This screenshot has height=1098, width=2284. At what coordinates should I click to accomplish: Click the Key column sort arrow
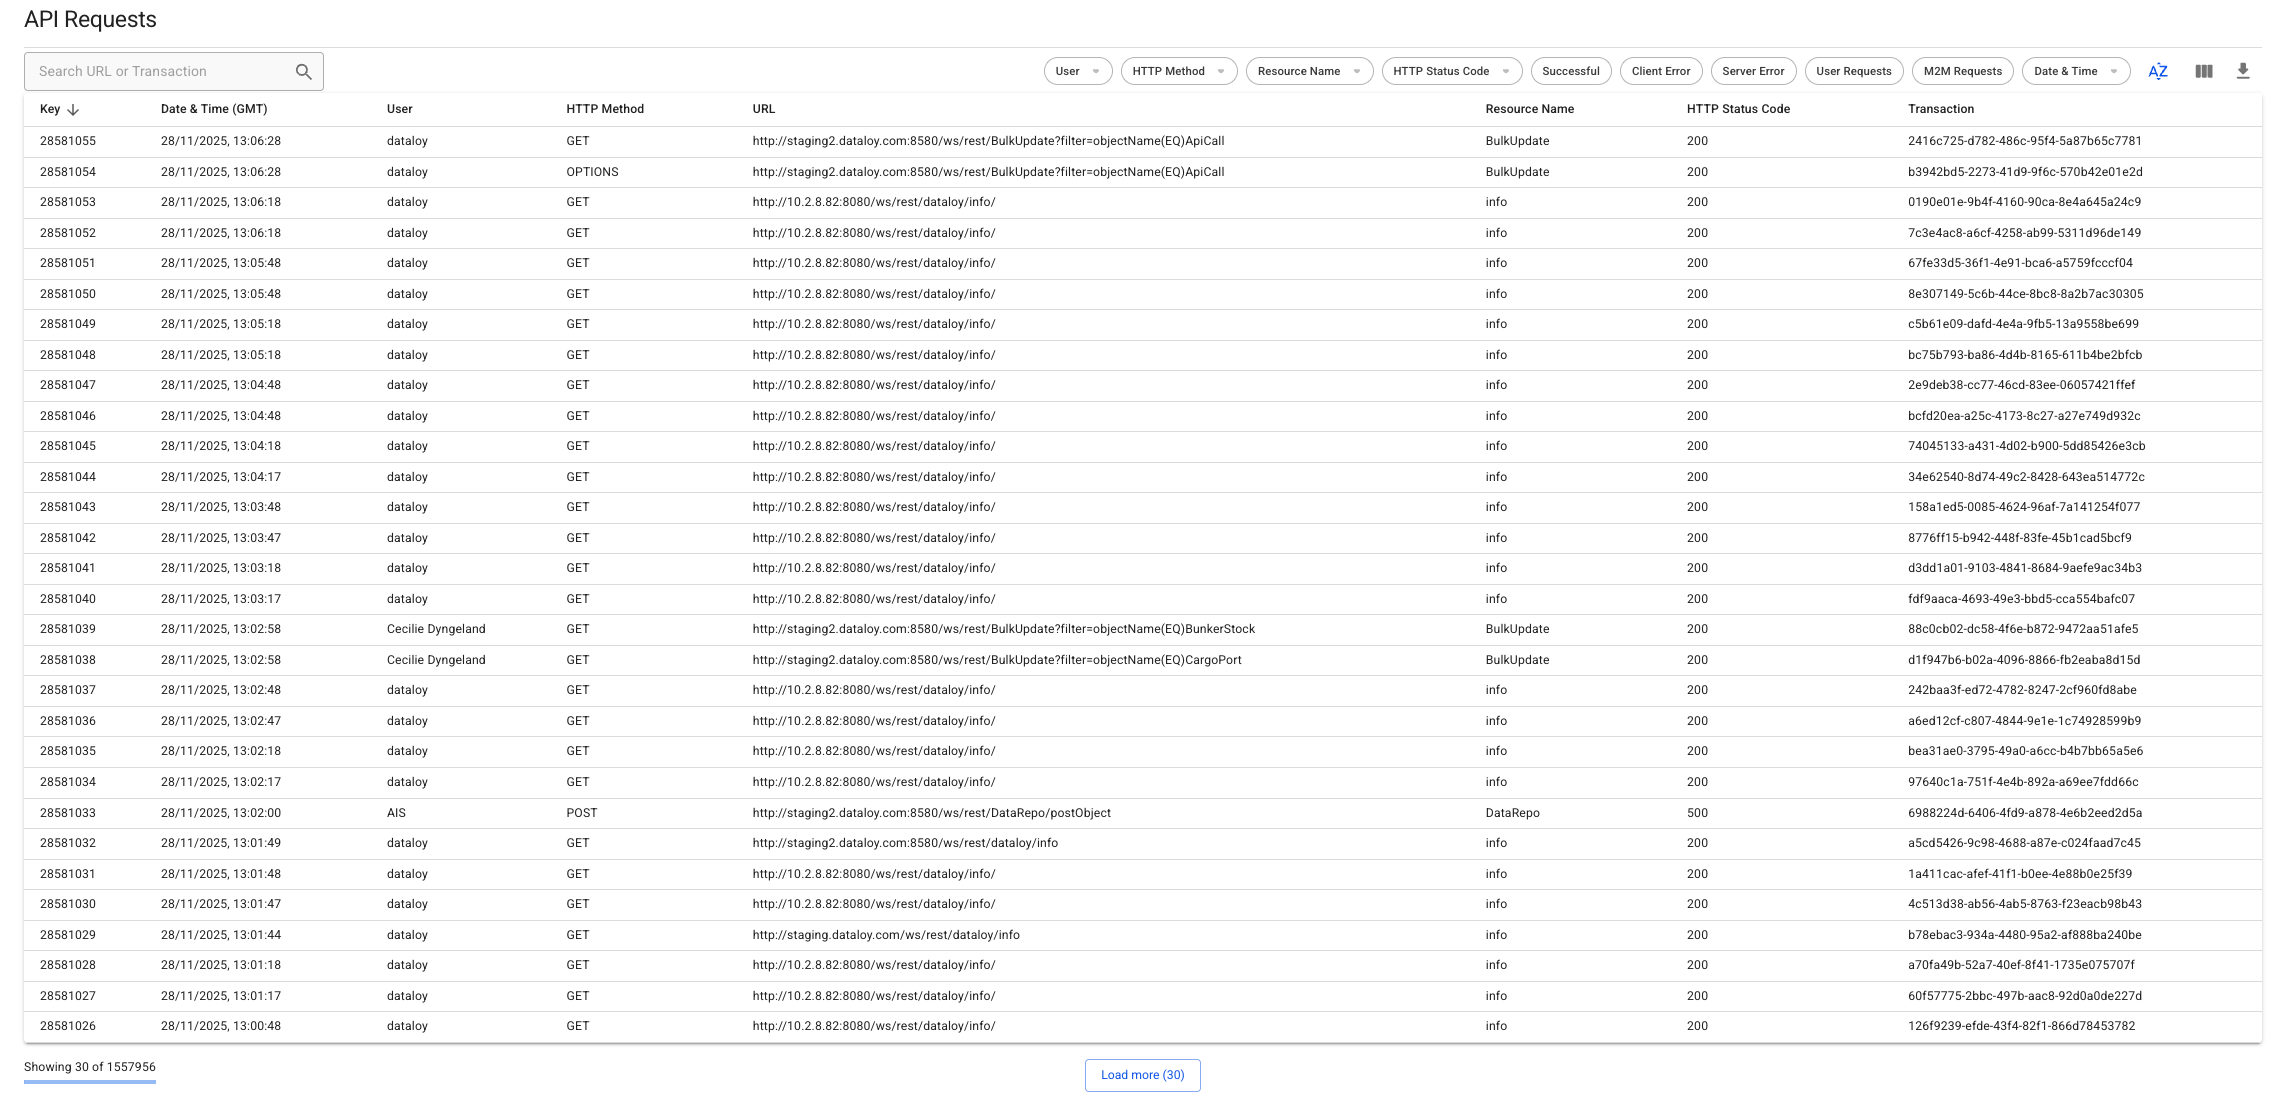pyautogui.click(x=73, y=110)
